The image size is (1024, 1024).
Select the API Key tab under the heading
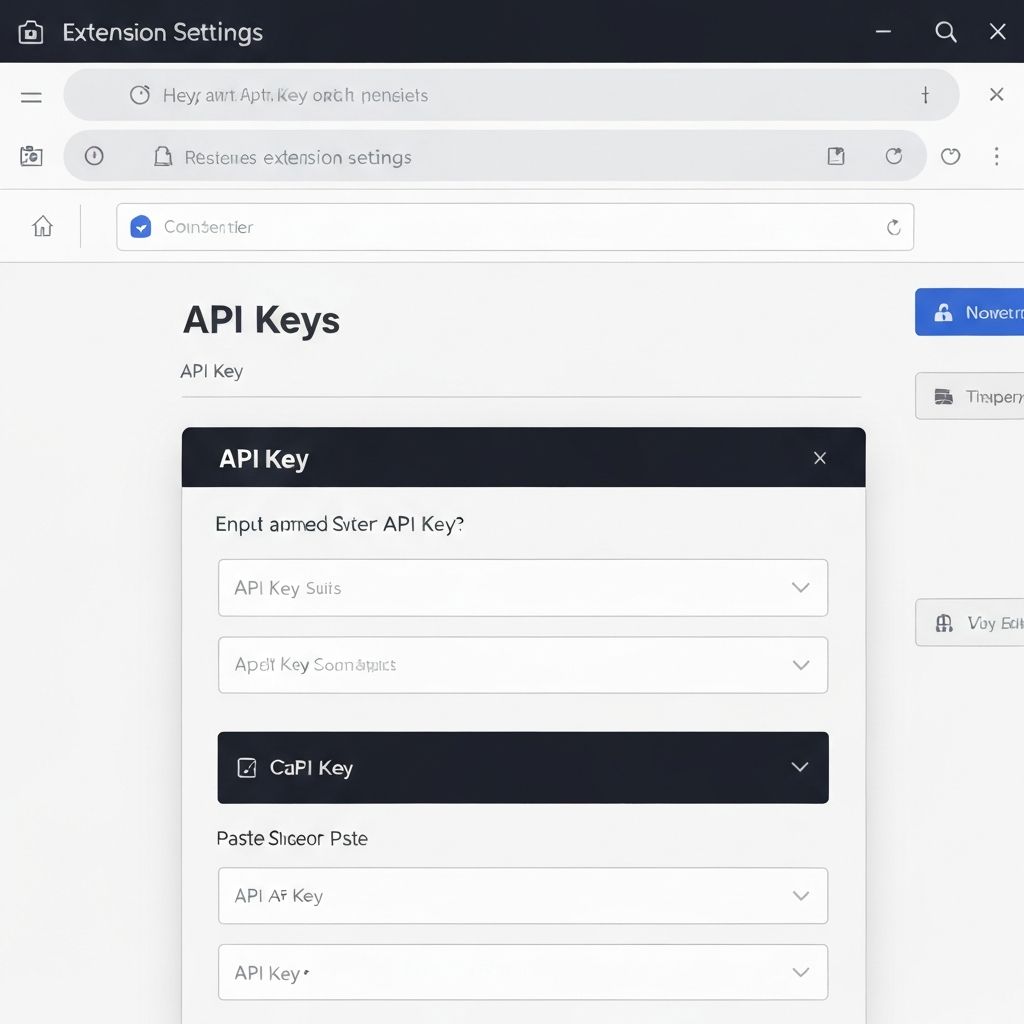point(212,371)
